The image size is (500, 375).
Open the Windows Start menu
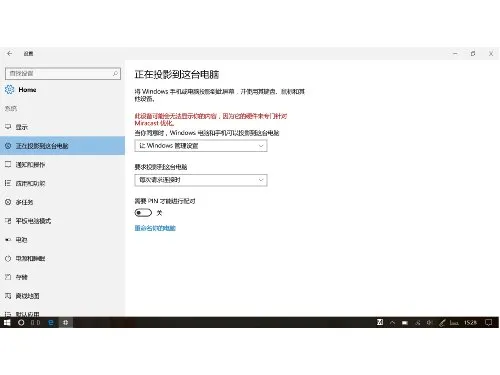tap(7, 322)
